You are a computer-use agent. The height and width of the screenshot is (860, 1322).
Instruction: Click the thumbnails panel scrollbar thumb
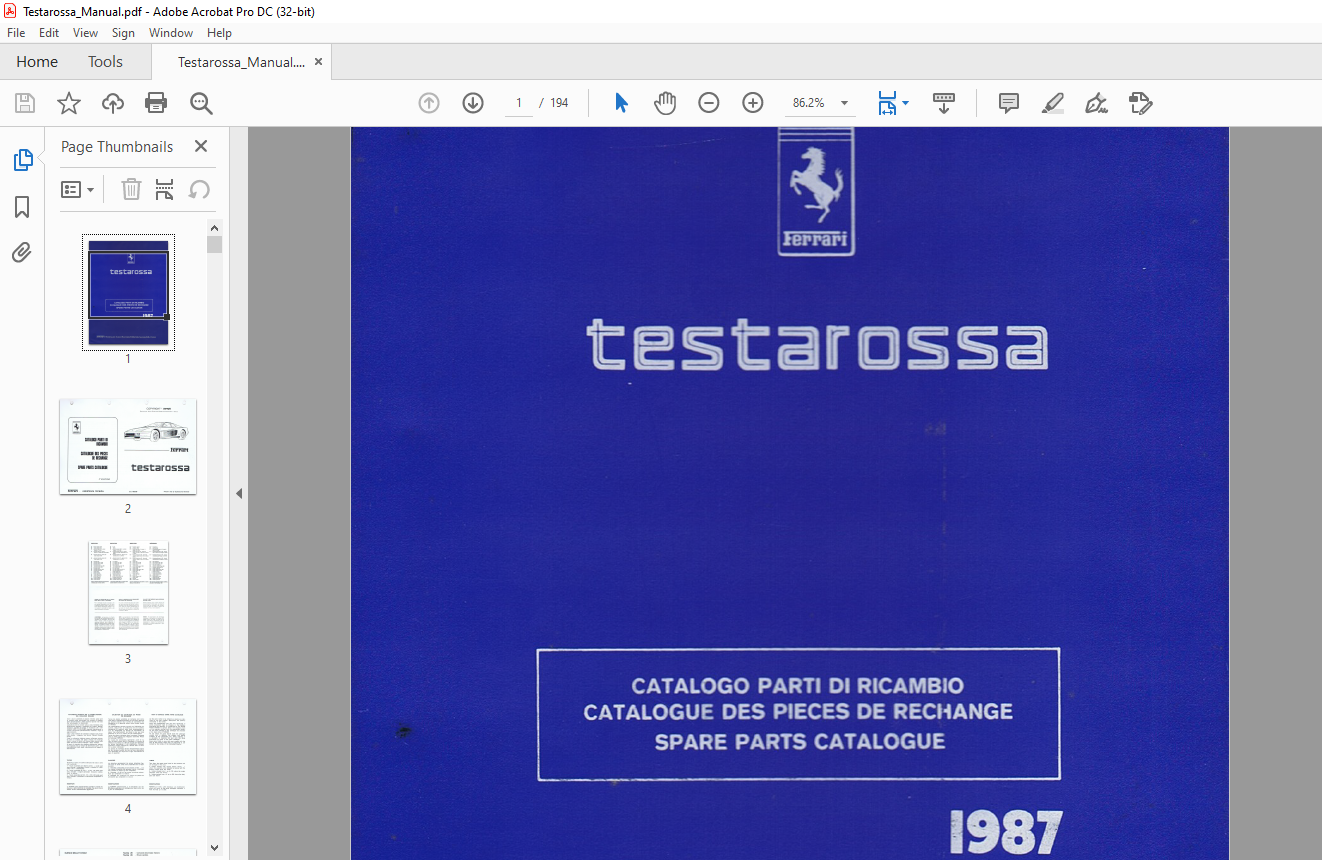click(214, 244)
